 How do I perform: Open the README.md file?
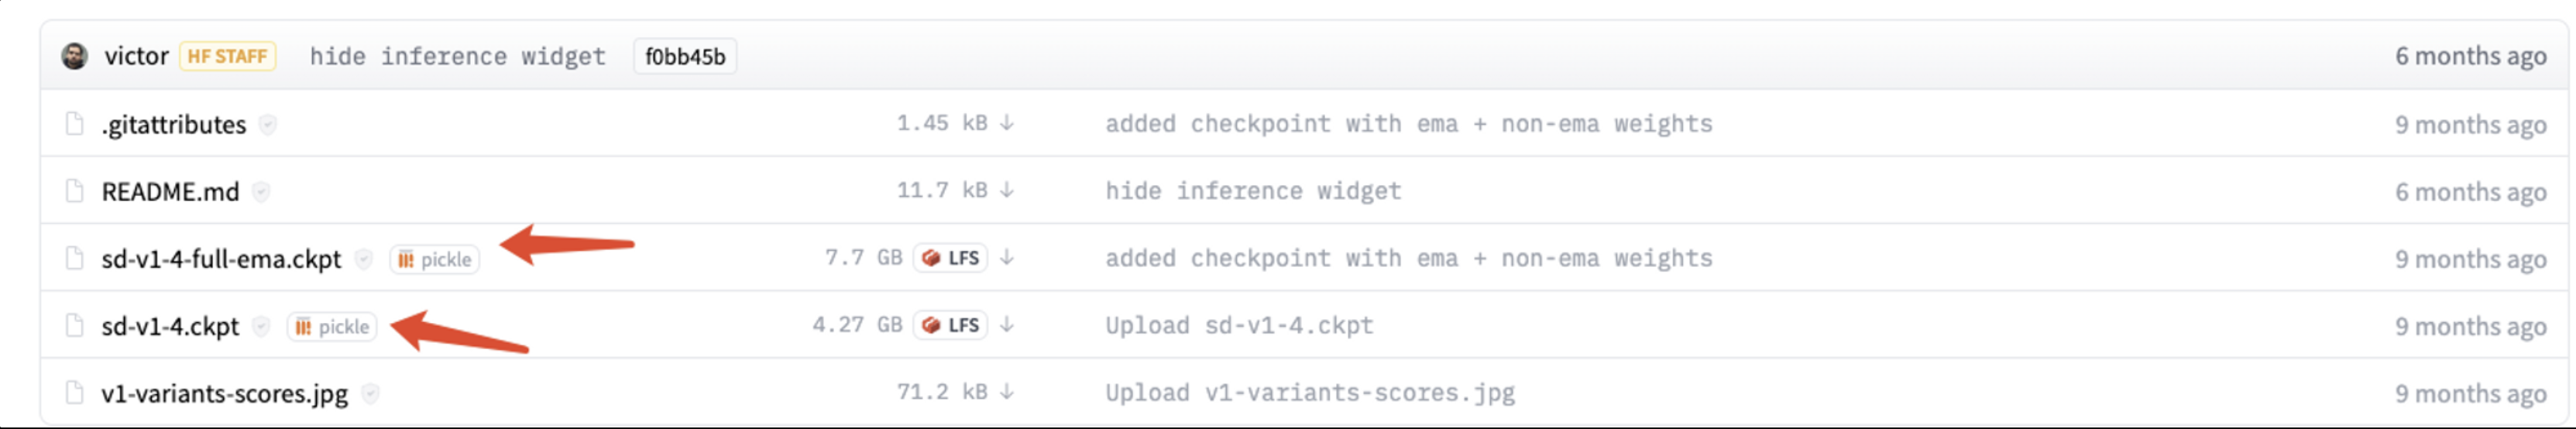(171, 191)
